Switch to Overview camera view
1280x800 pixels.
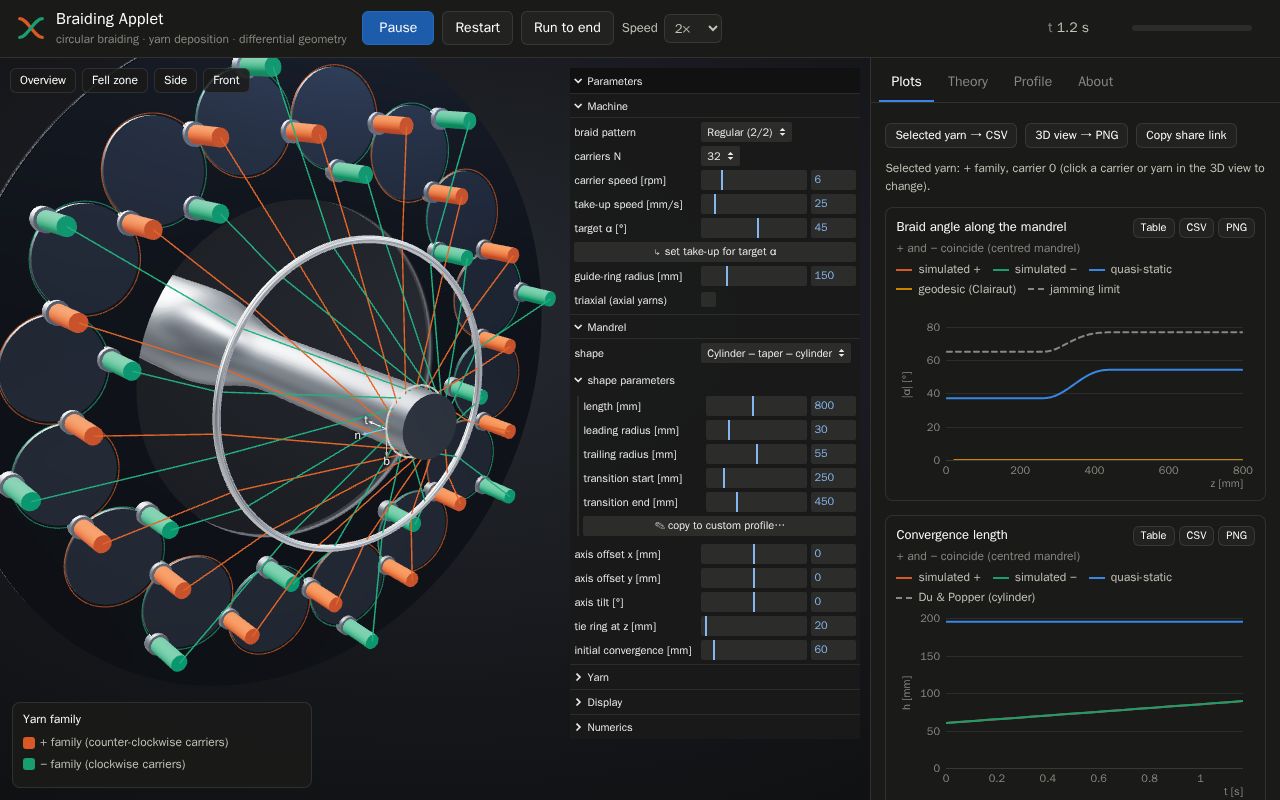point(43,80)
